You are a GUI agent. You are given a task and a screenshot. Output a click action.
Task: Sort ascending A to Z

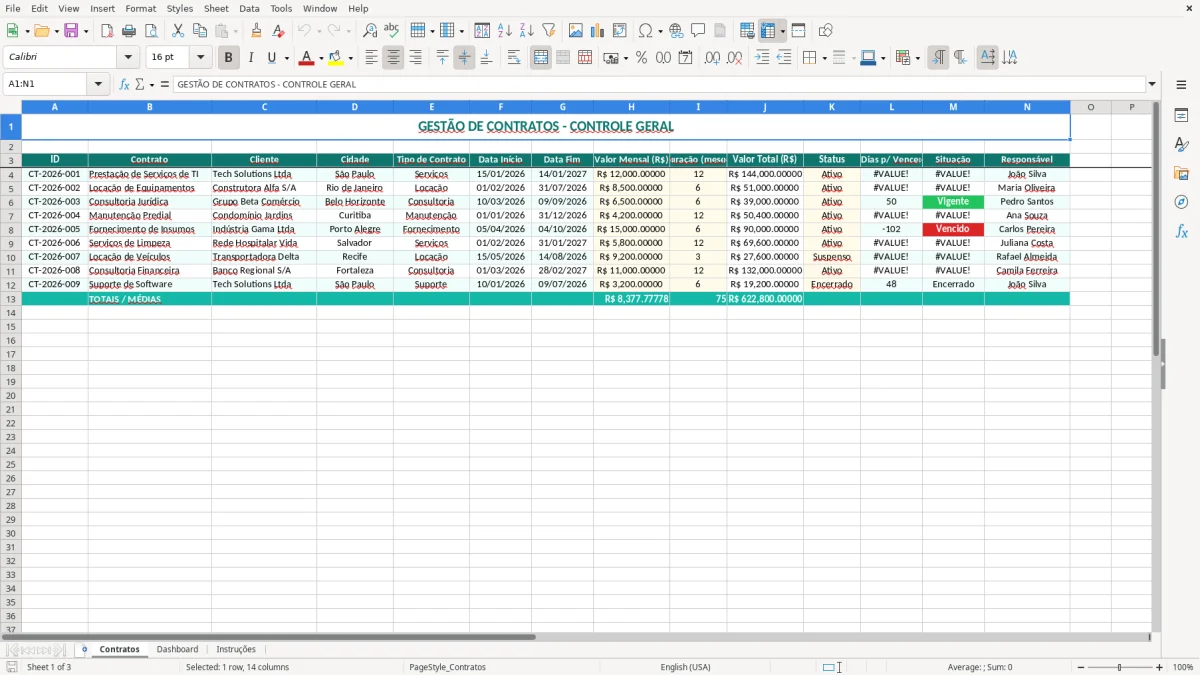pos(505,31)
